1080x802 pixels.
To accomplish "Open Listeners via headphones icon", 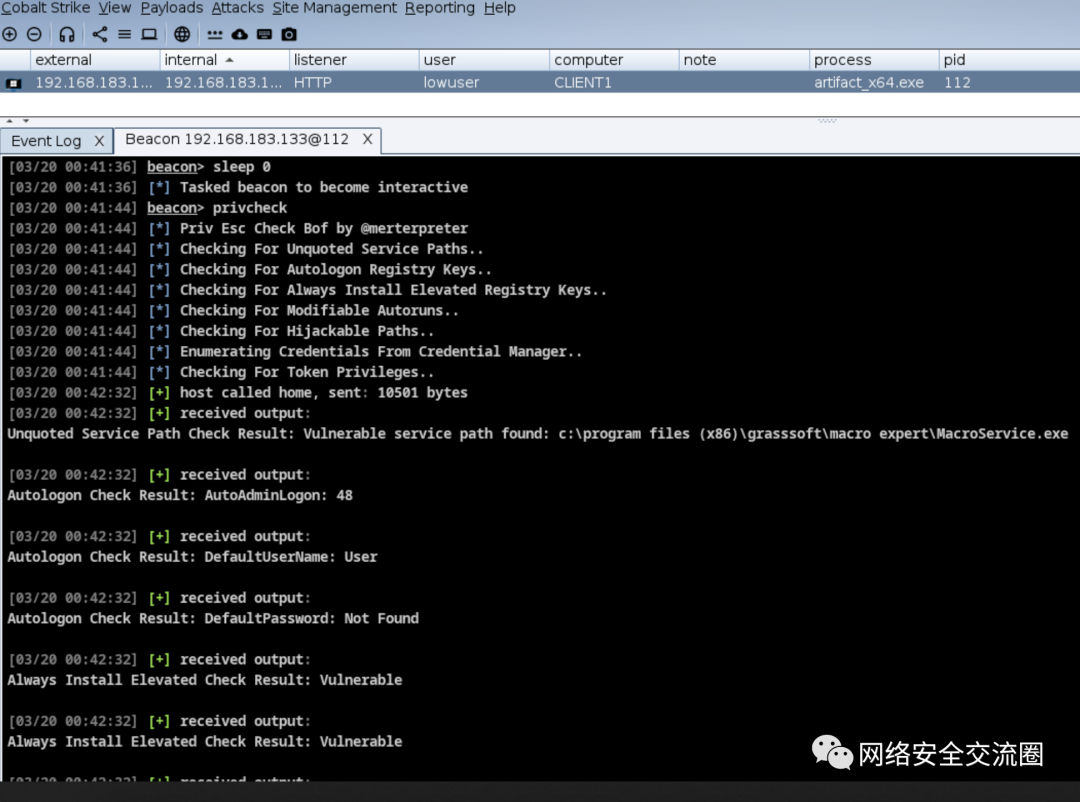I will (x=67, y=34).
